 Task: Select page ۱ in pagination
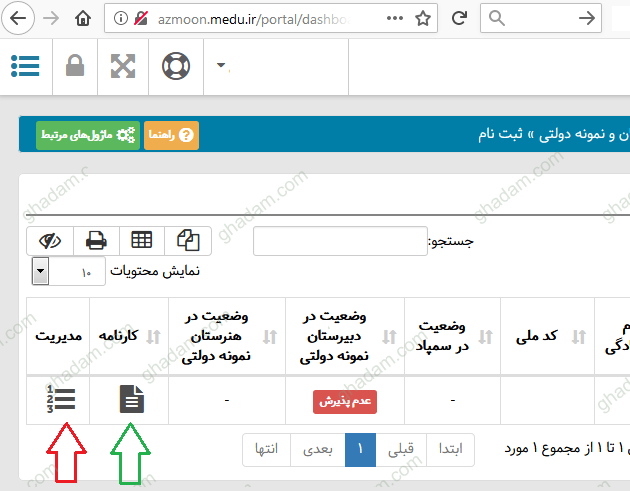coord(360,450)
